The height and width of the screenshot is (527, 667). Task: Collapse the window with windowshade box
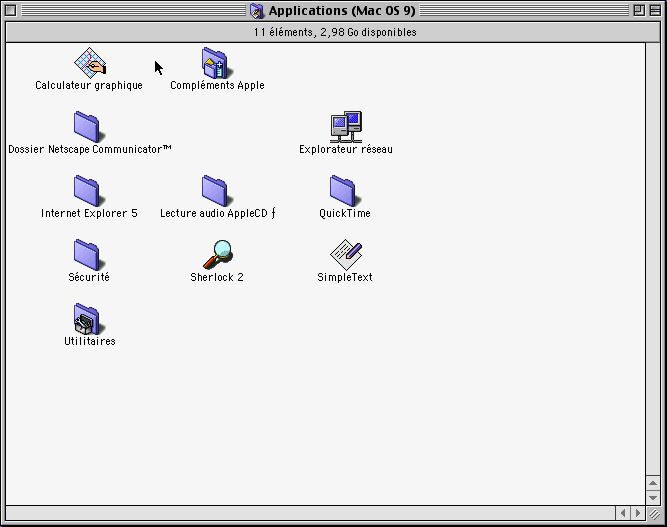[x=656, y=11]
